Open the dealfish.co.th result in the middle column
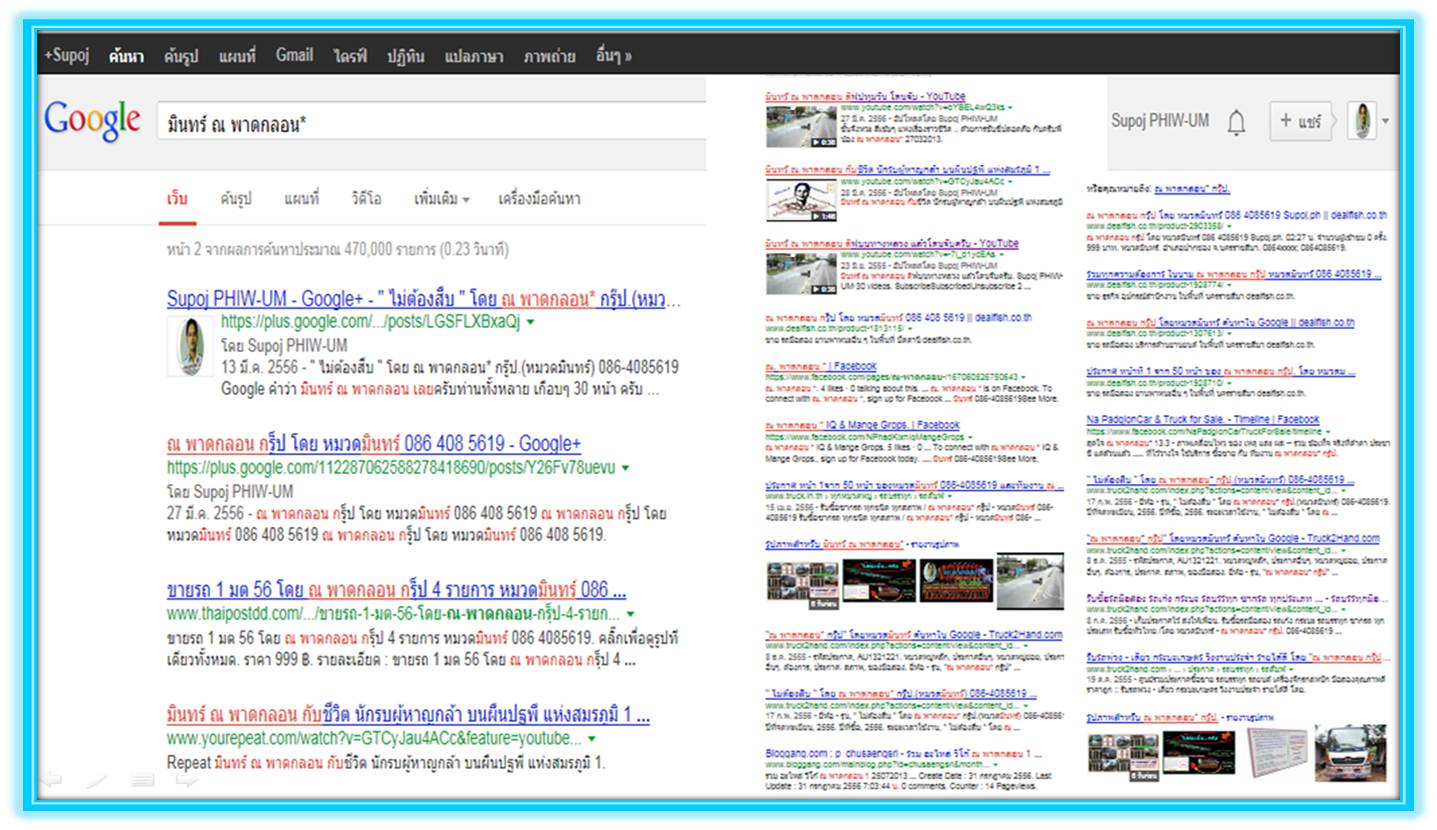This screenshot has height=830, width=1437. coord(898,318)
